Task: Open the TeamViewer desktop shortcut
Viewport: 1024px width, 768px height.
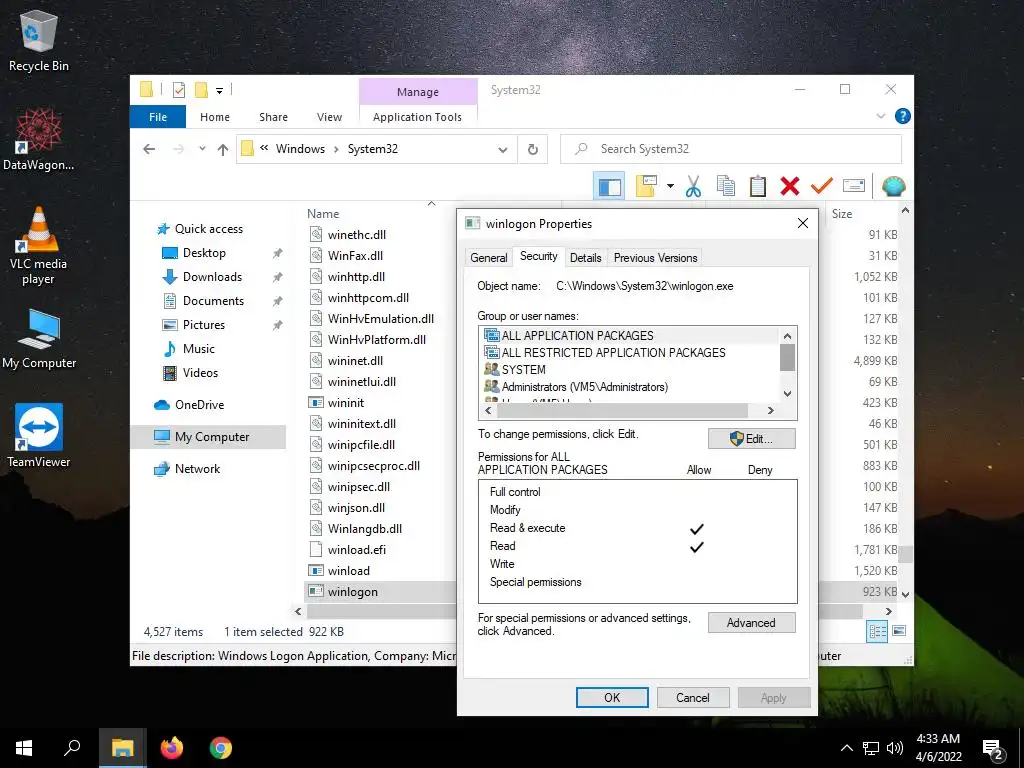Action: tap(39, 436)
